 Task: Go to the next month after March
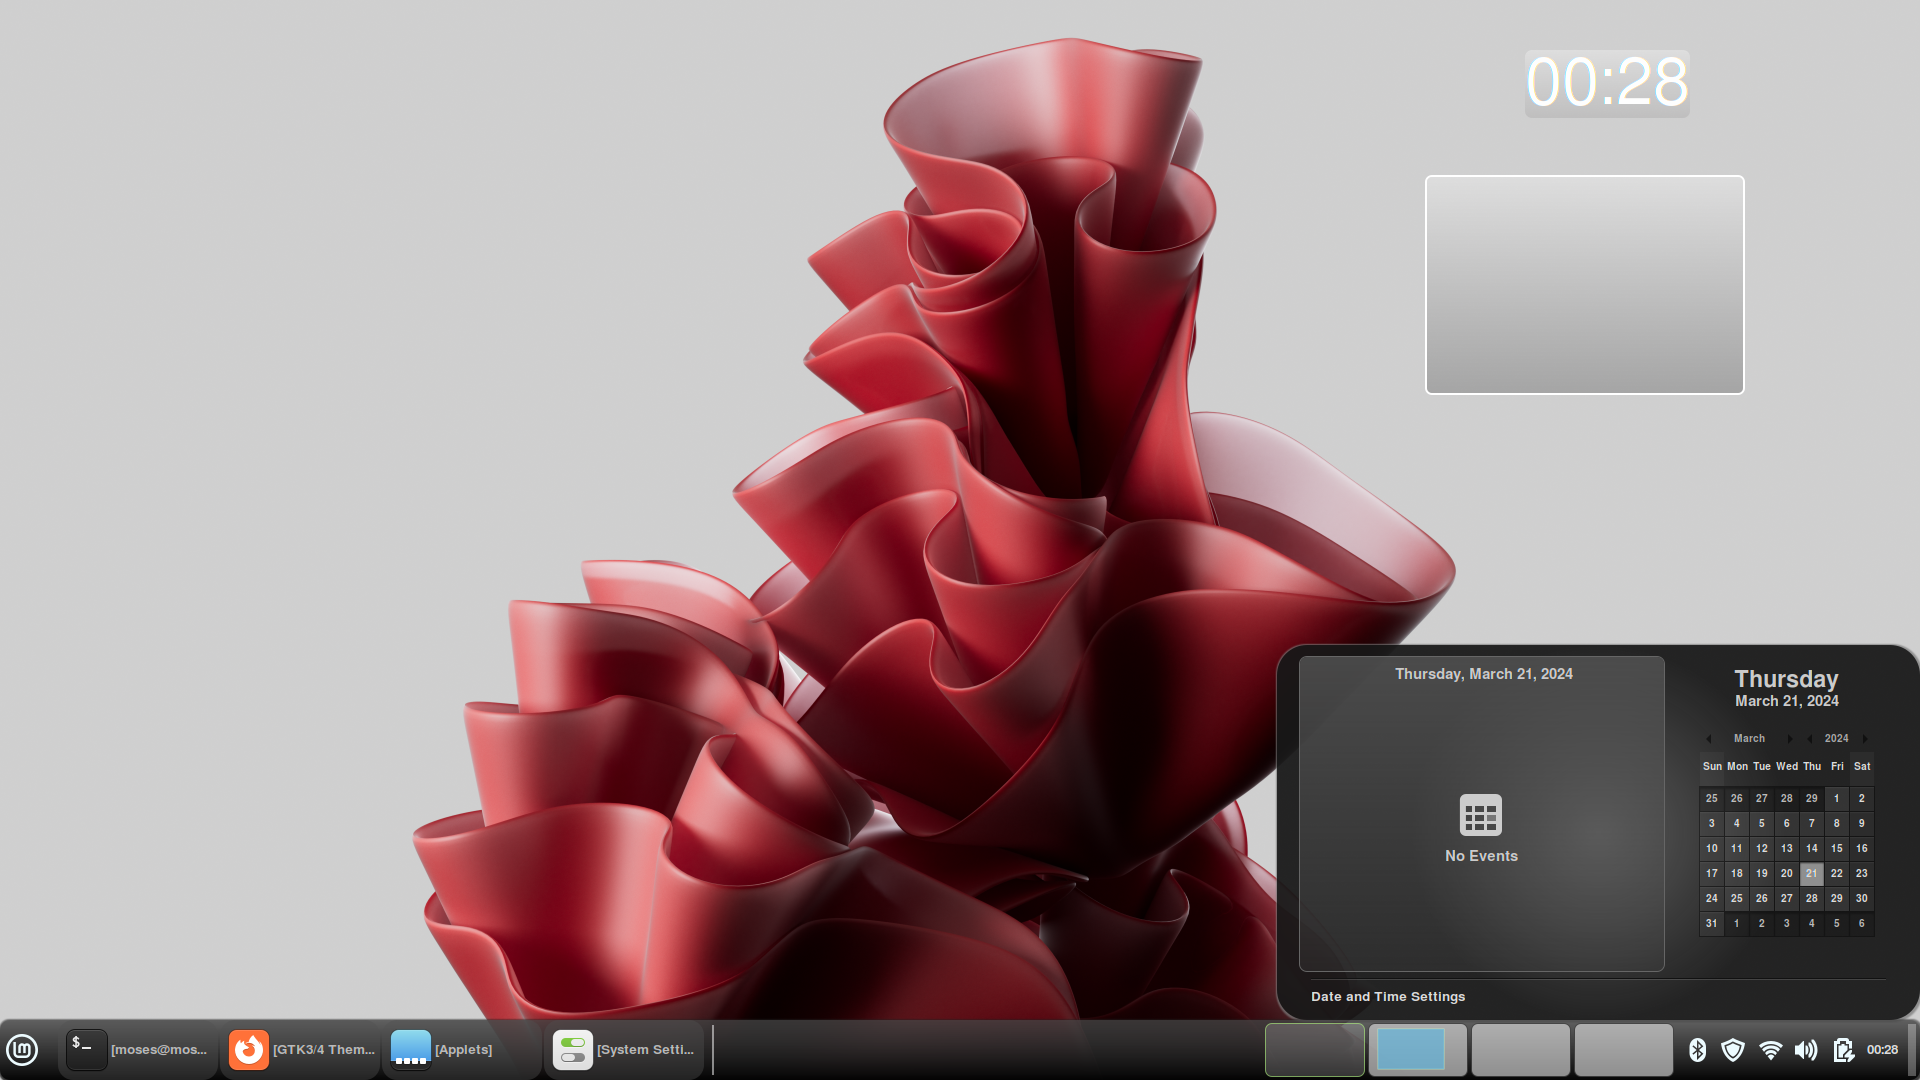pos(1790,739)
